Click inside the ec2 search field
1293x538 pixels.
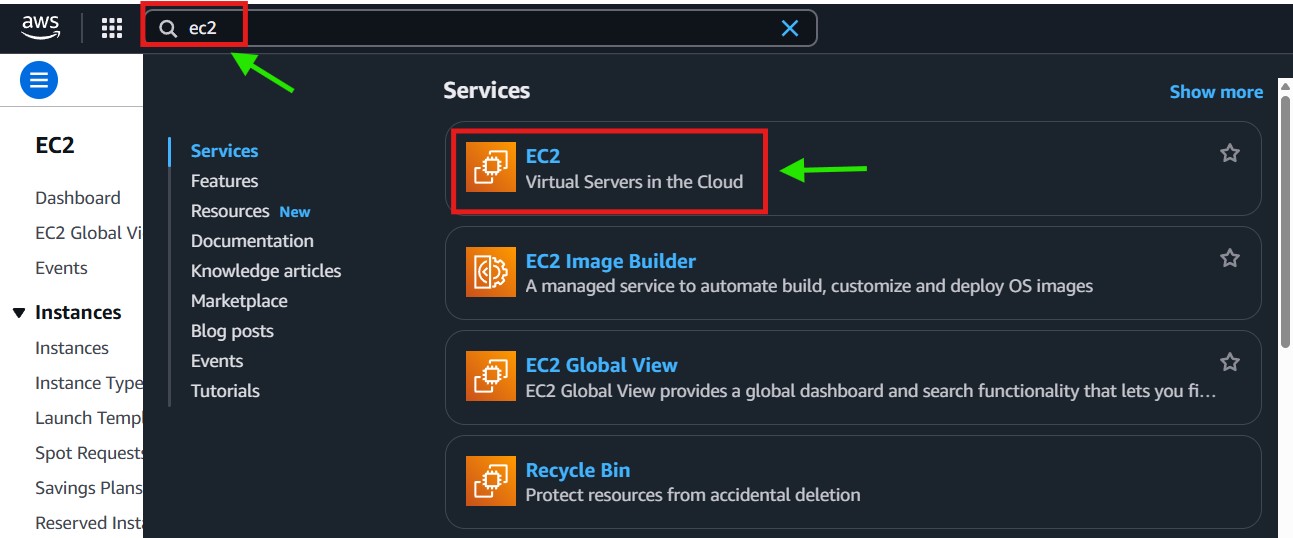coord(480,28)
